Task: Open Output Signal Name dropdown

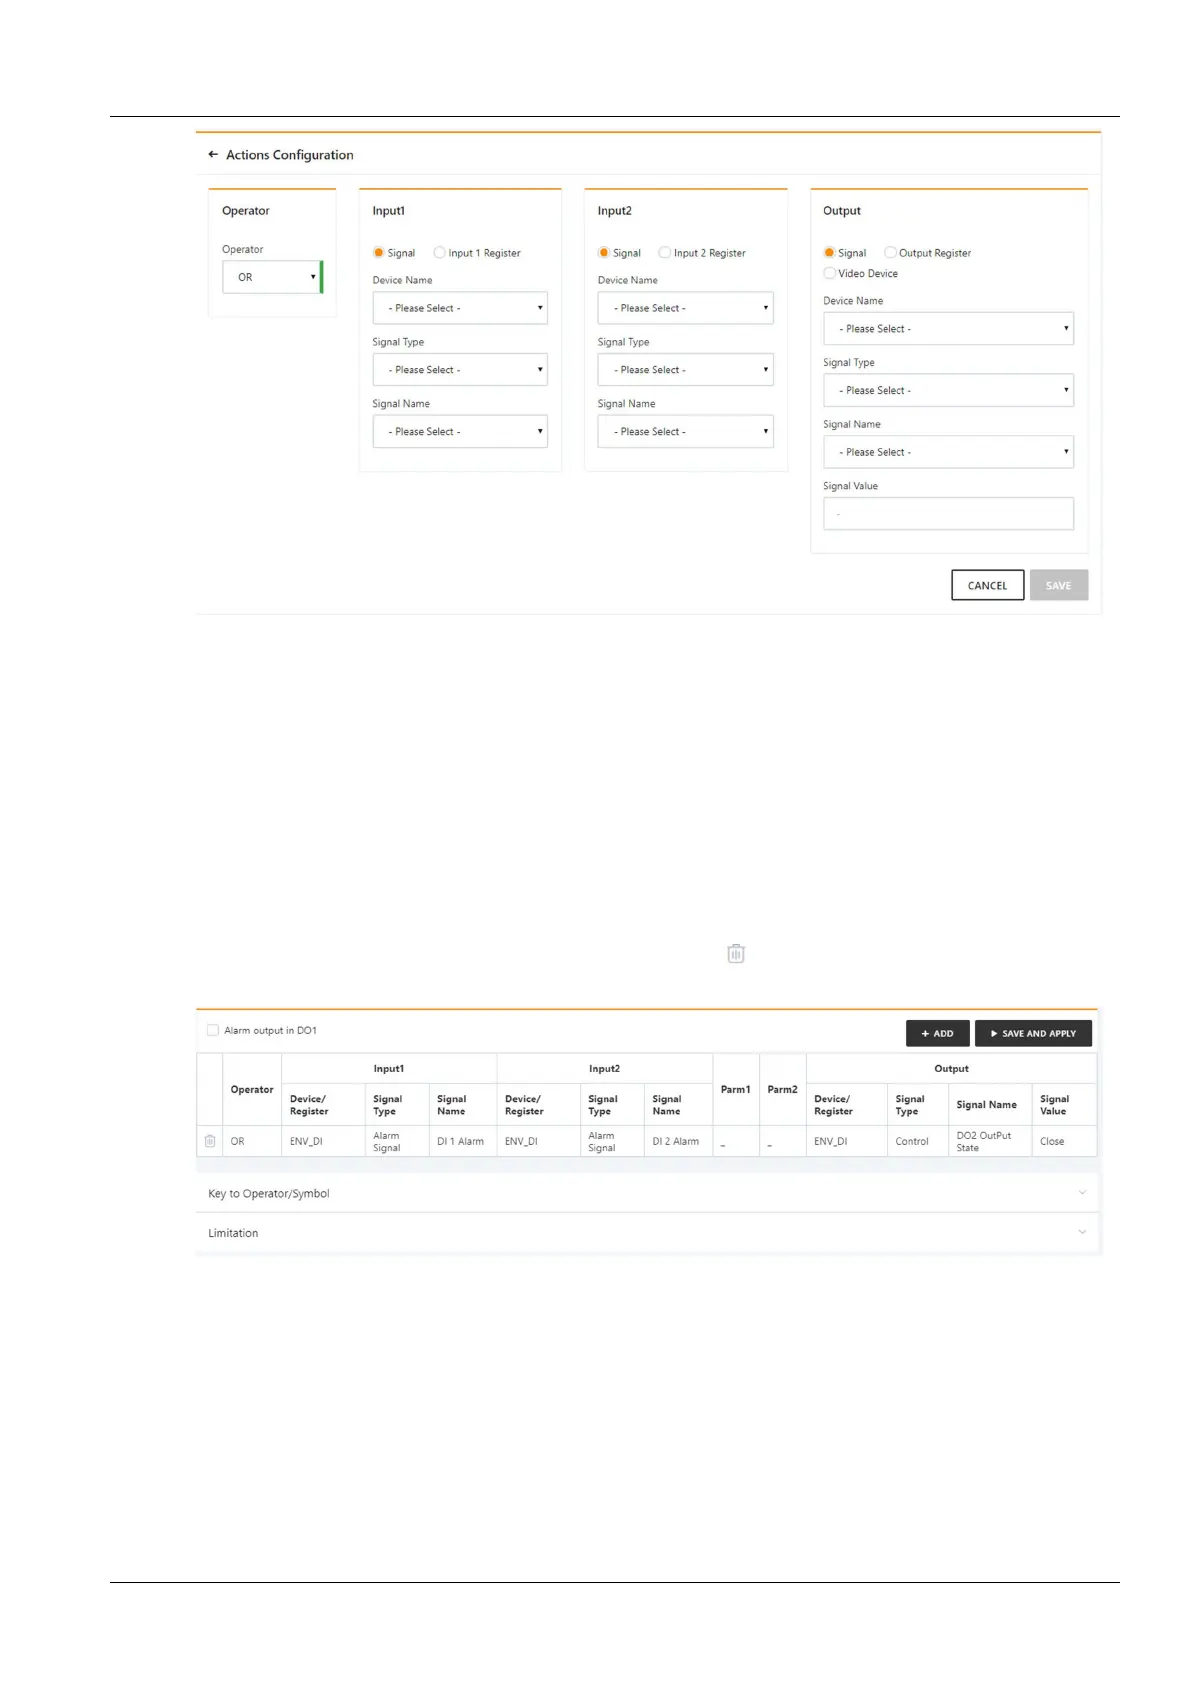Action: [x=948, y=452]
